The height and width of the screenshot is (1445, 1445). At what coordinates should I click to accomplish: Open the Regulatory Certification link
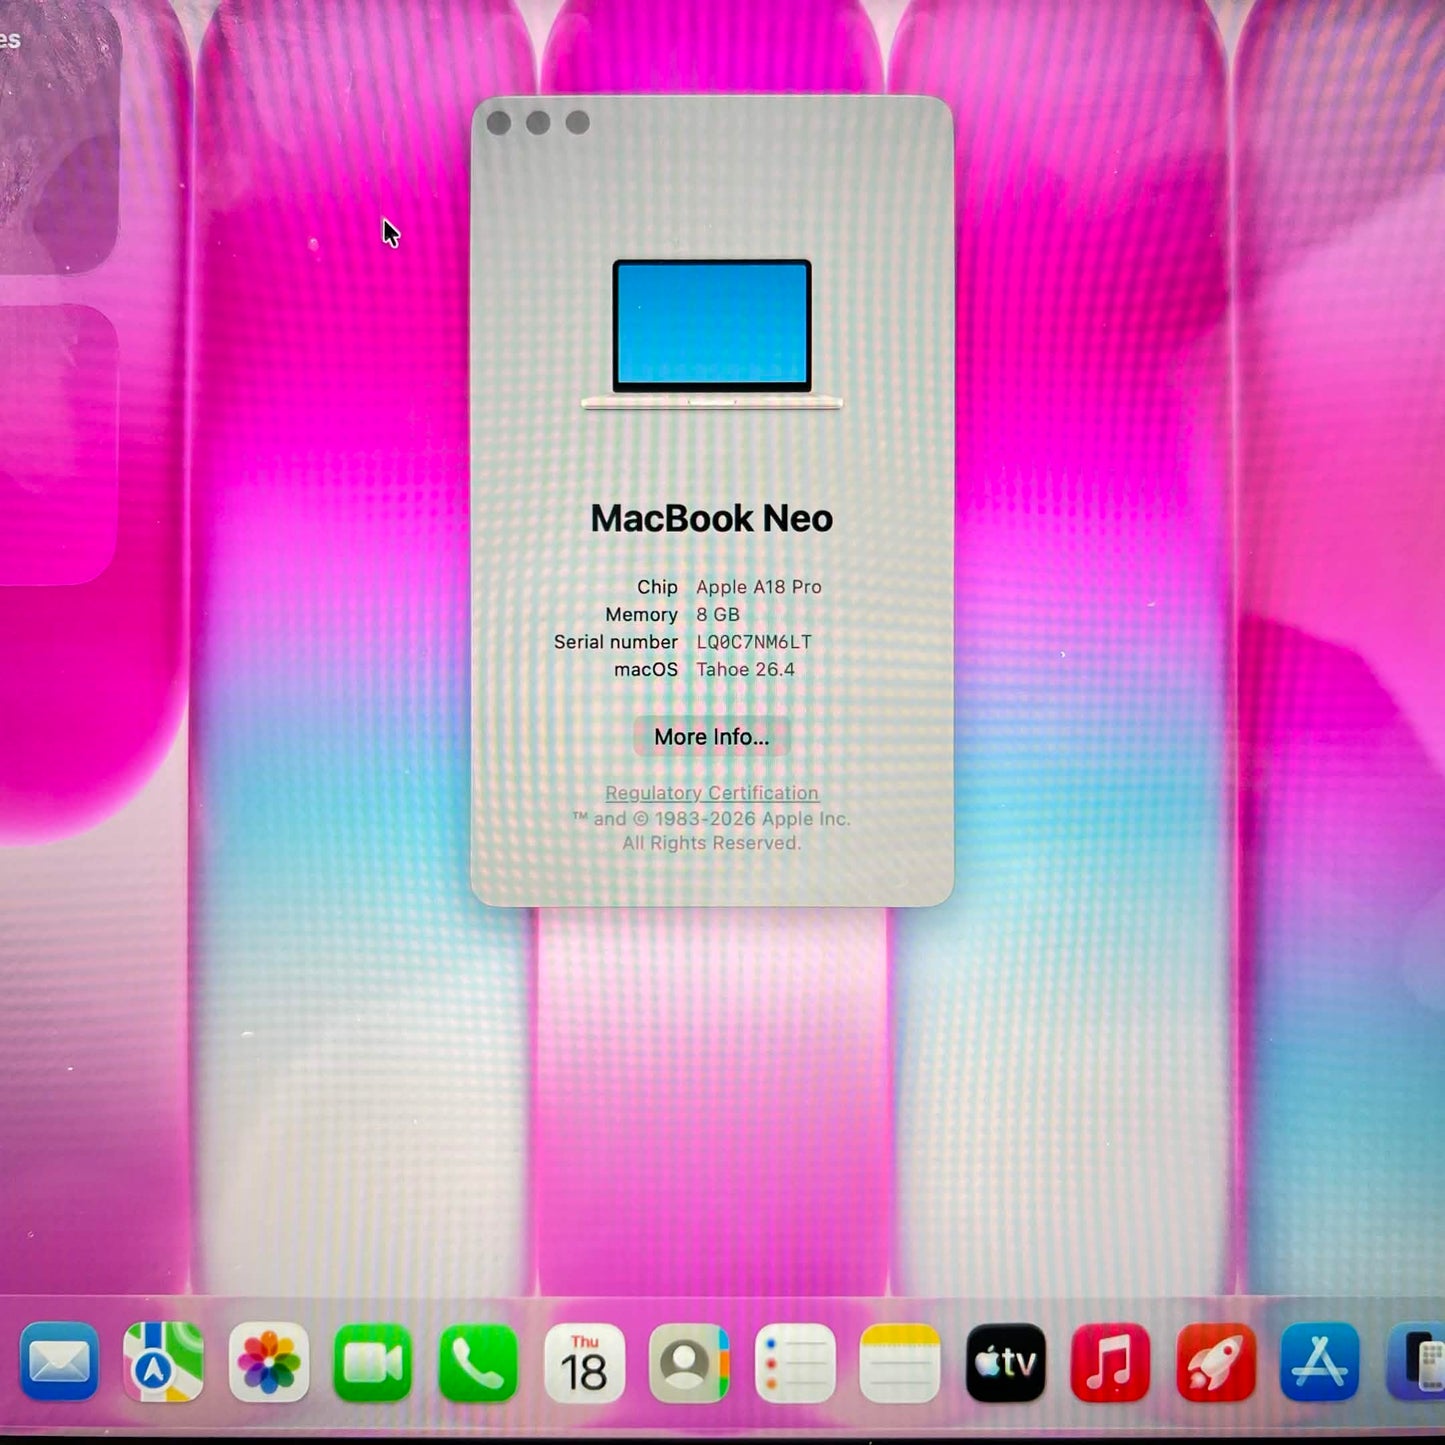coord(712,793)
